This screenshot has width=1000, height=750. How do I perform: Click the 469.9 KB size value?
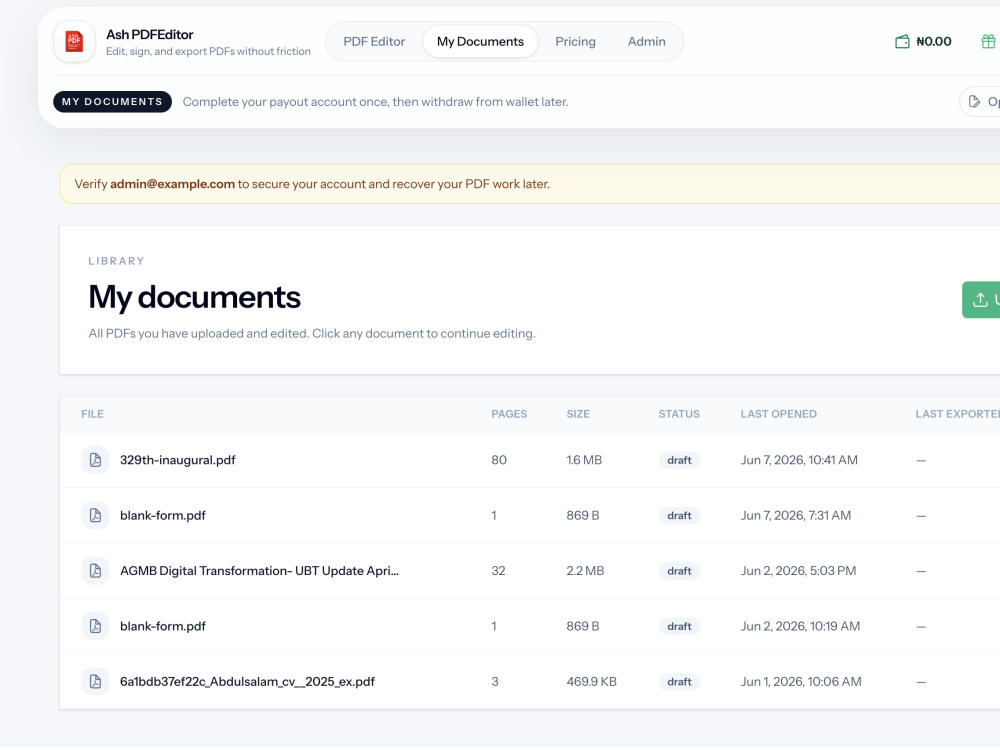point(591,682)
